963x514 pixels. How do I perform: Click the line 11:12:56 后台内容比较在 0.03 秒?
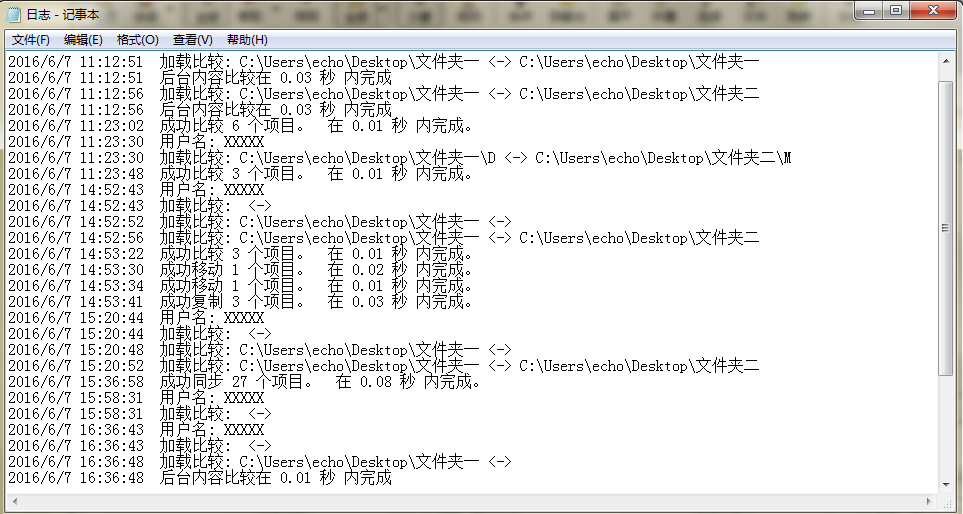click(200, 110)
